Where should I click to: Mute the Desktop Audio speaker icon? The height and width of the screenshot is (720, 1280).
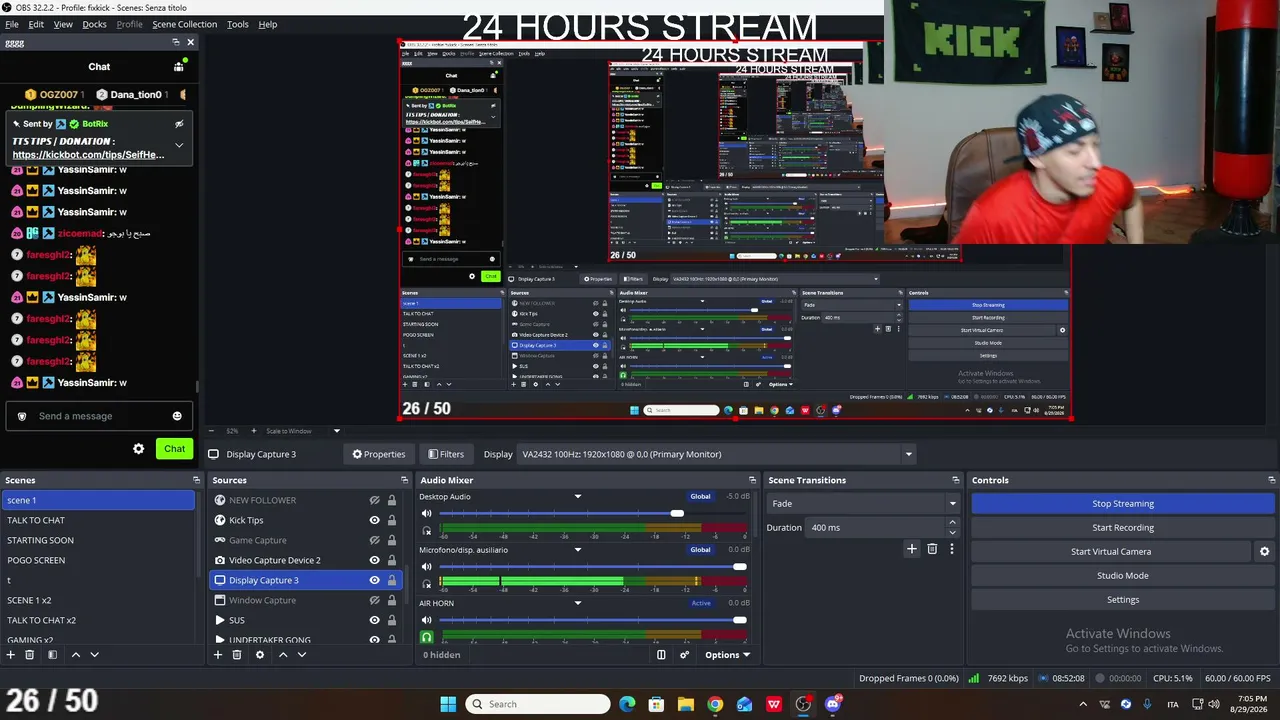[x=427, y=514]
